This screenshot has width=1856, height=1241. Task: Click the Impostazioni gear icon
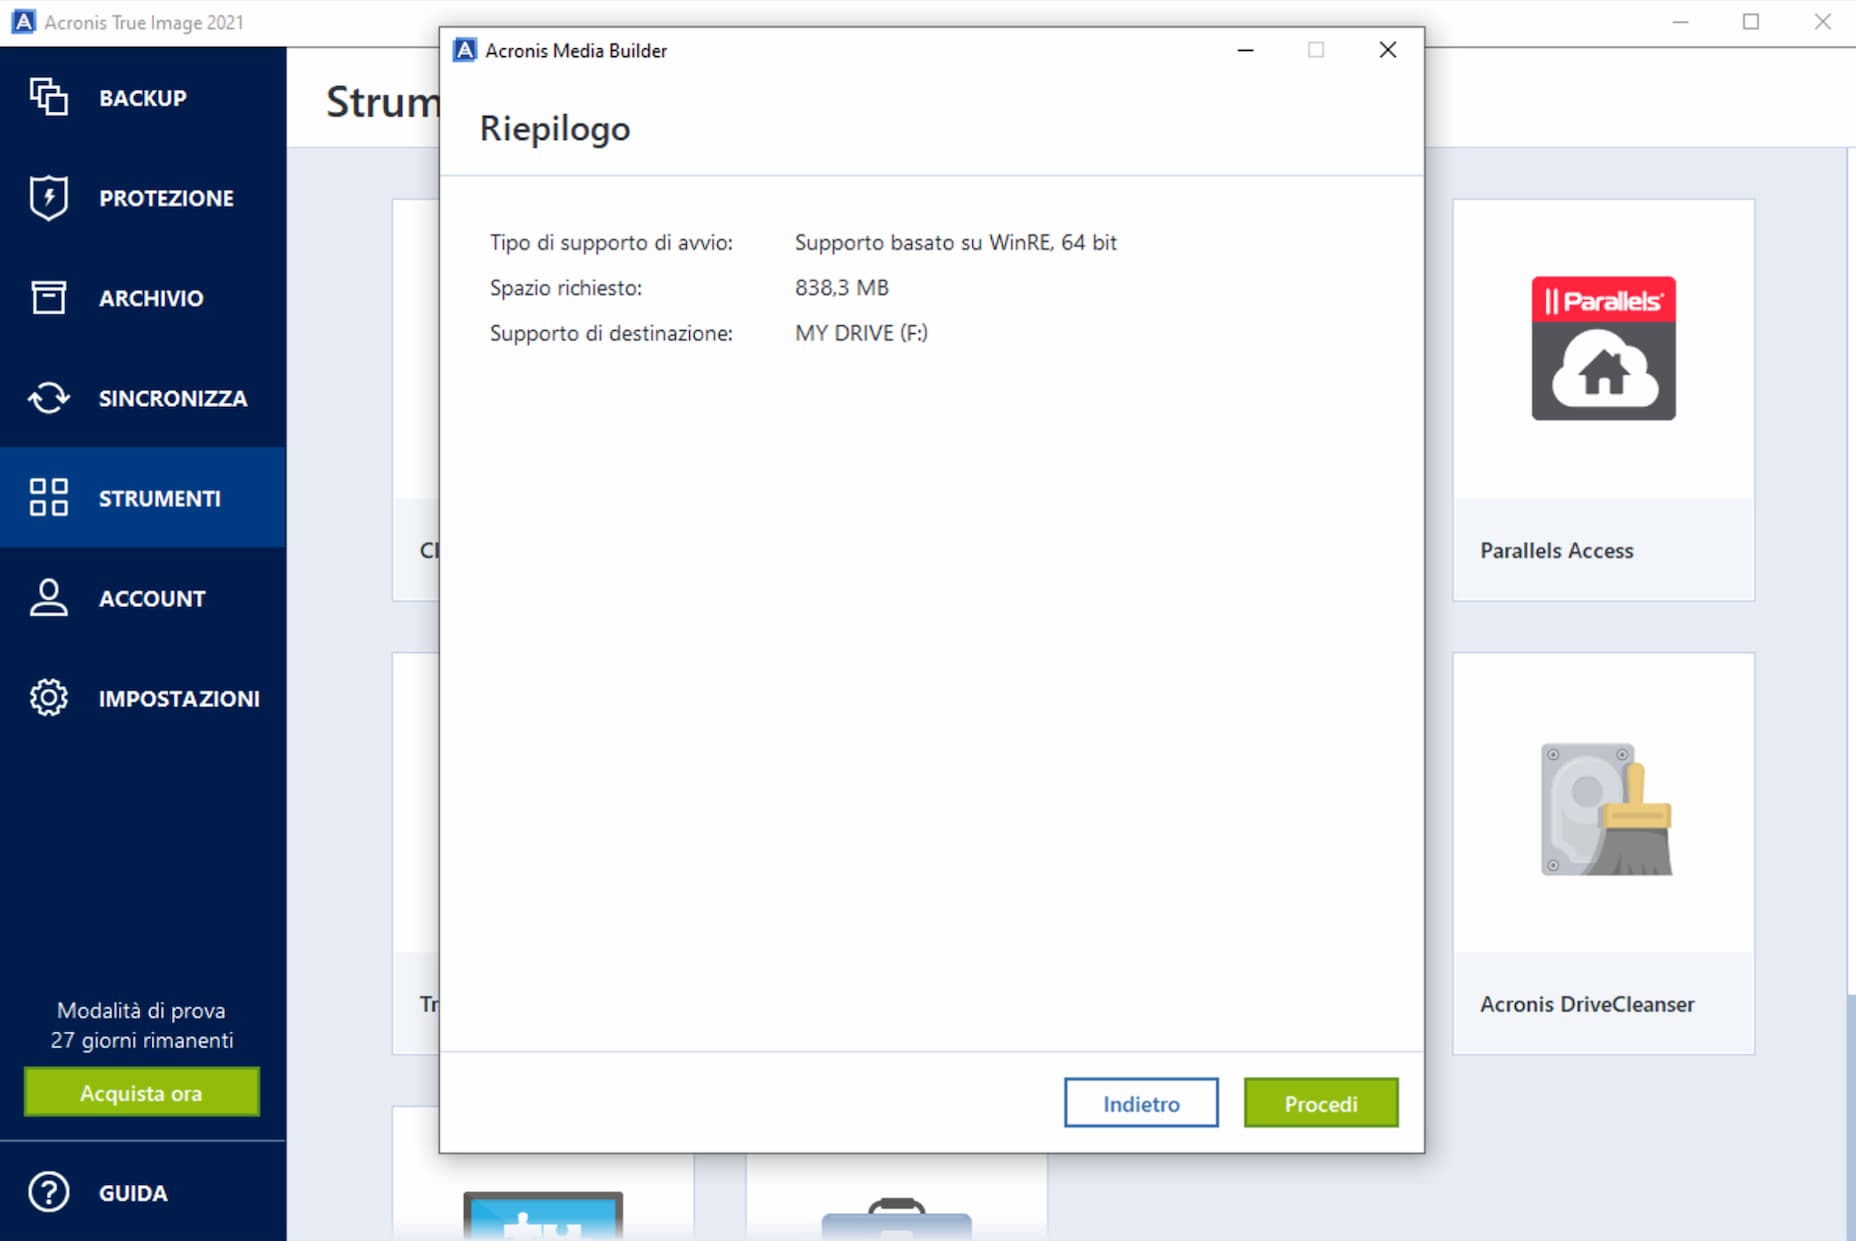(x=48, y=697)
